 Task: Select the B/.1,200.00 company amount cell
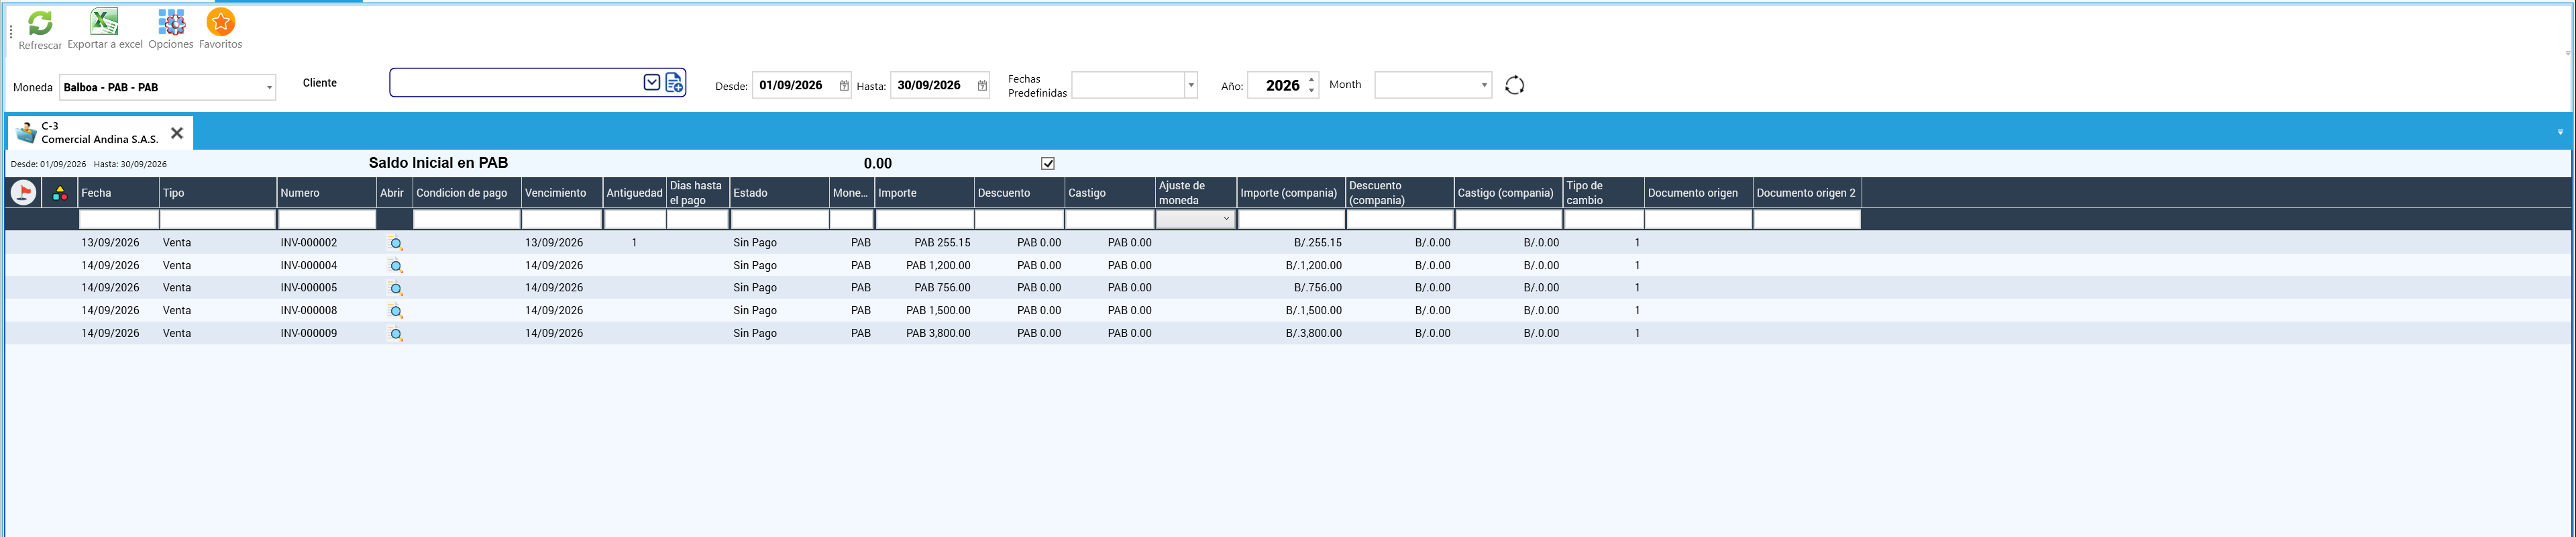click(x=1292, y=266)
